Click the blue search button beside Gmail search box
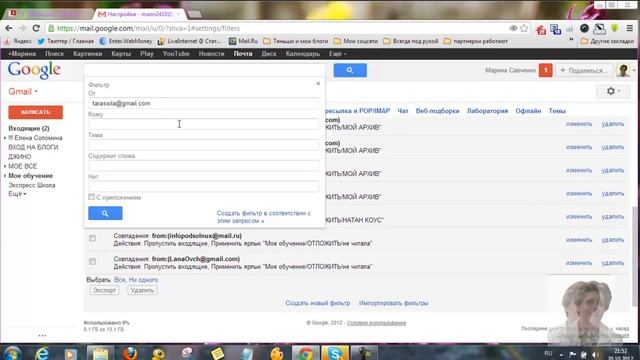This screenshot has height=360, width=640. (350, 70)
